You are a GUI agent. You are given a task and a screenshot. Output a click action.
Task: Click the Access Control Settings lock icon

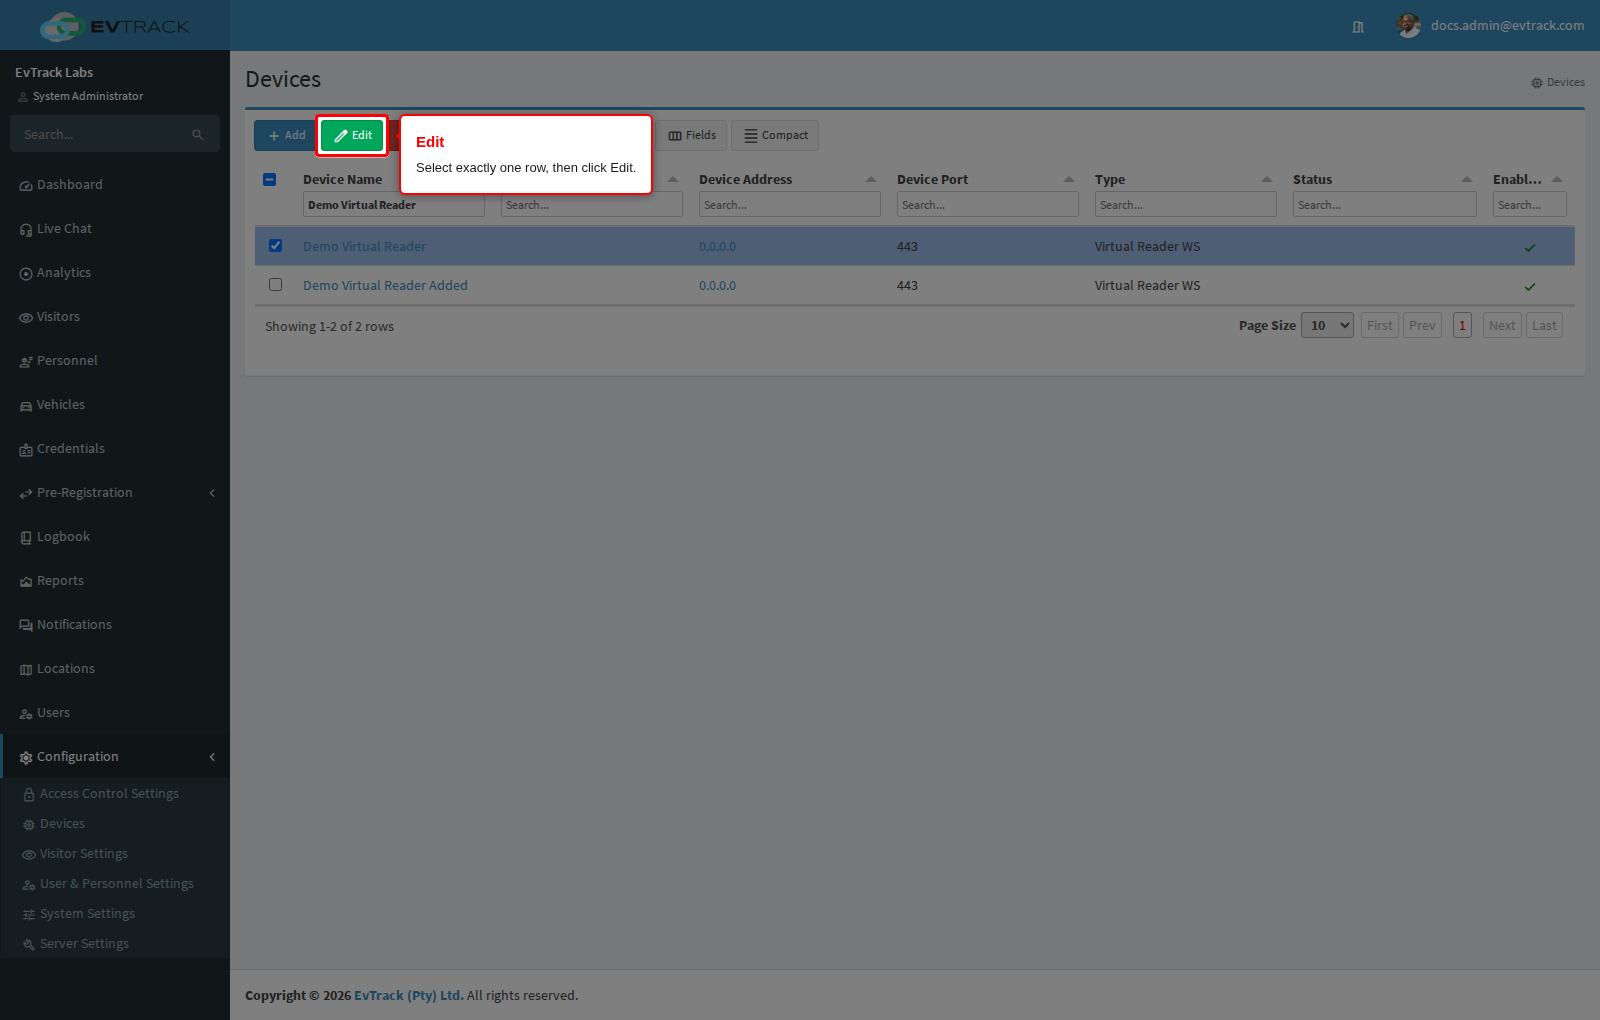[x=29, y=795]
